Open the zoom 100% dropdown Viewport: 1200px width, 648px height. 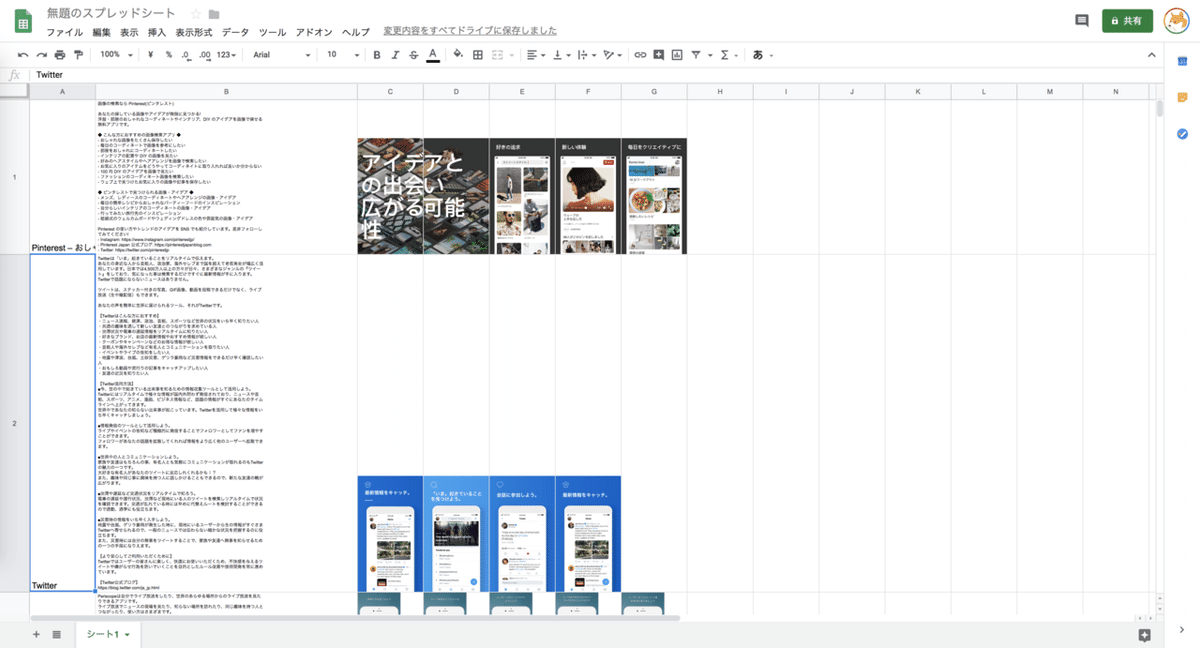(115, 54)
